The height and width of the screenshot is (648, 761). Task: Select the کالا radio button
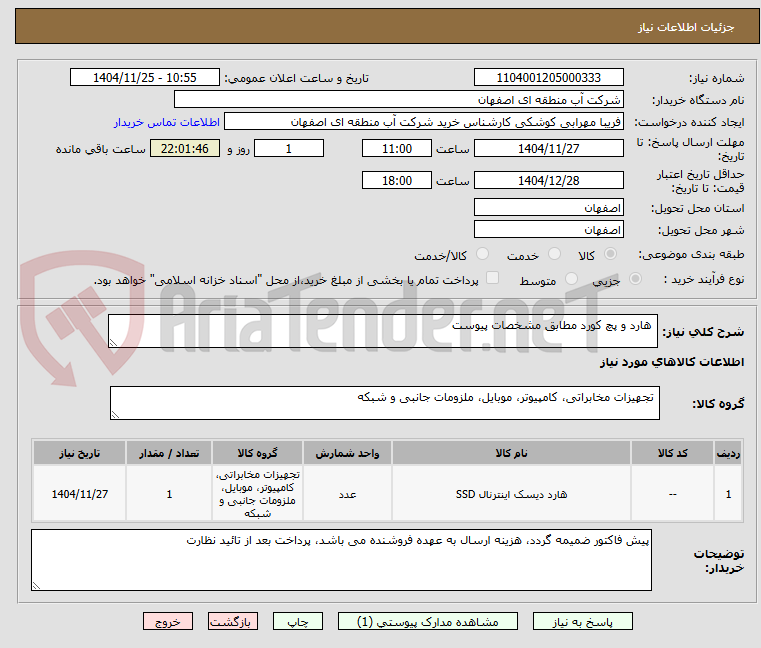click(611, 254)
